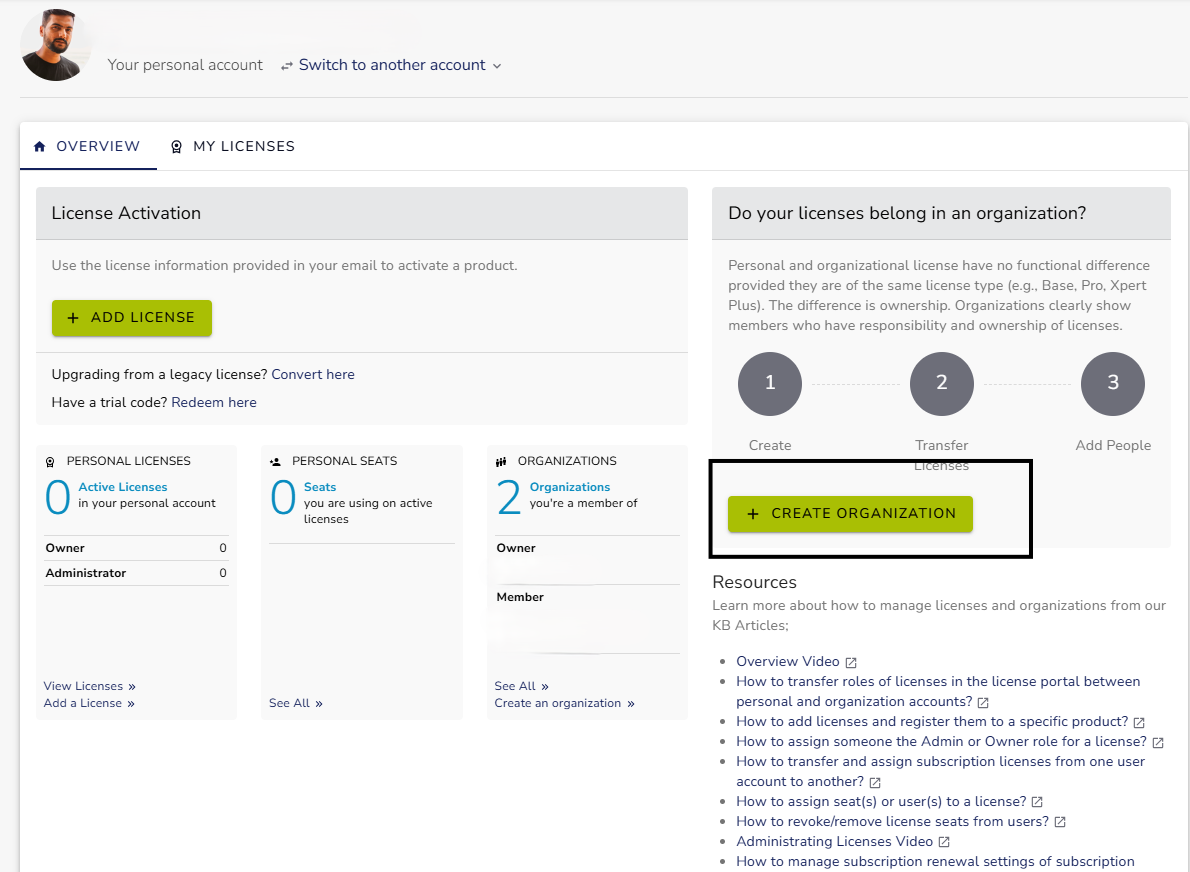Follow the Redeem here link

[214, 402]
